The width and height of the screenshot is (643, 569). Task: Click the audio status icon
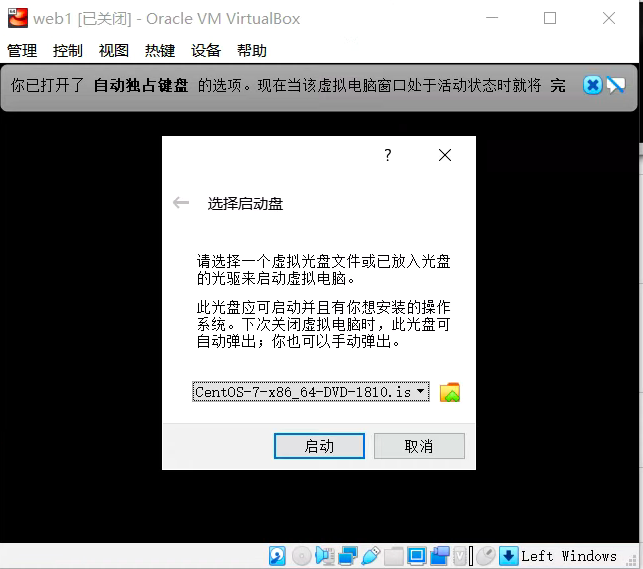point(324,556)
